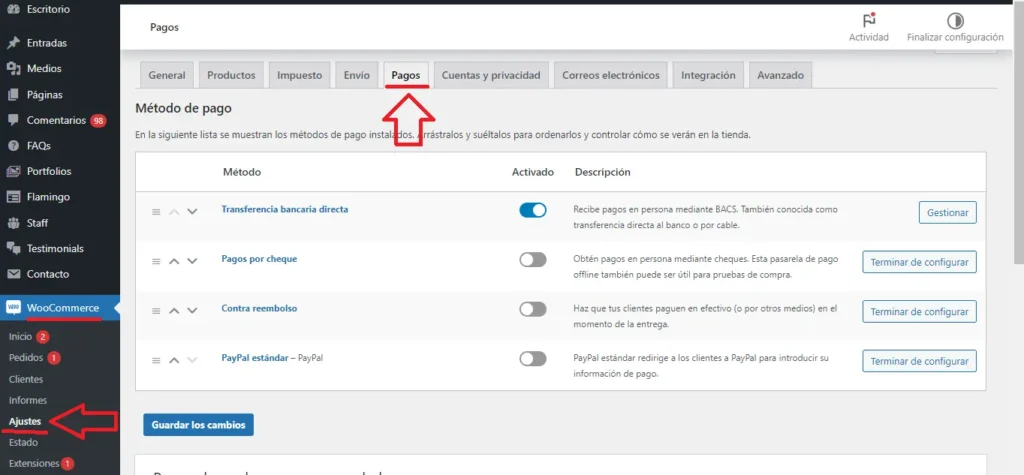Click the Testimonials icon
1024x475 pixels.
point(12,248)
